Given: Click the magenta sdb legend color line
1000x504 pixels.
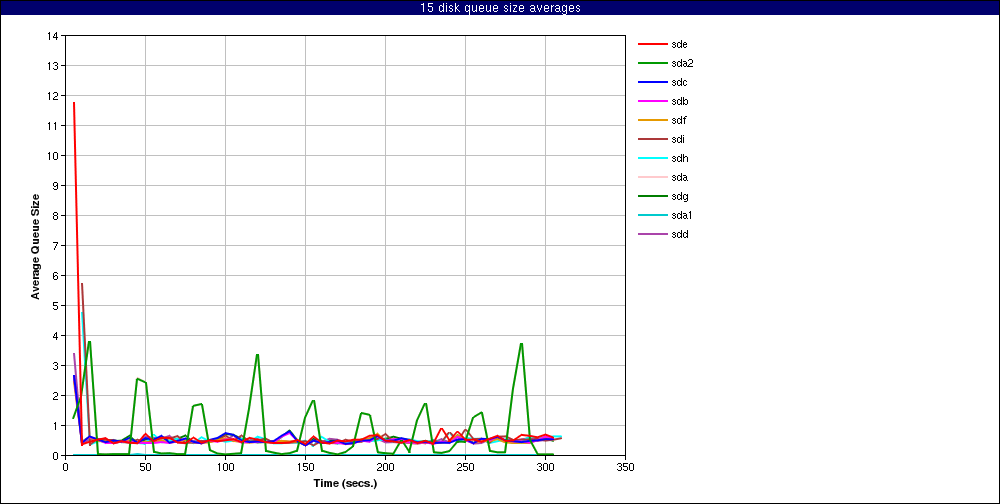Looking at the screenshot, I should (x=652, y=101).
